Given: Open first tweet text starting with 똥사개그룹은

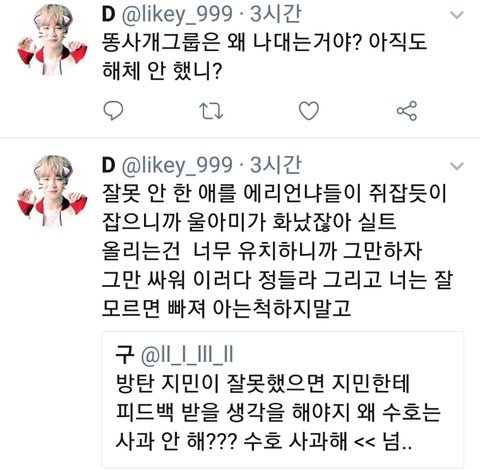Looking at the screenshot, I should 264,56.
